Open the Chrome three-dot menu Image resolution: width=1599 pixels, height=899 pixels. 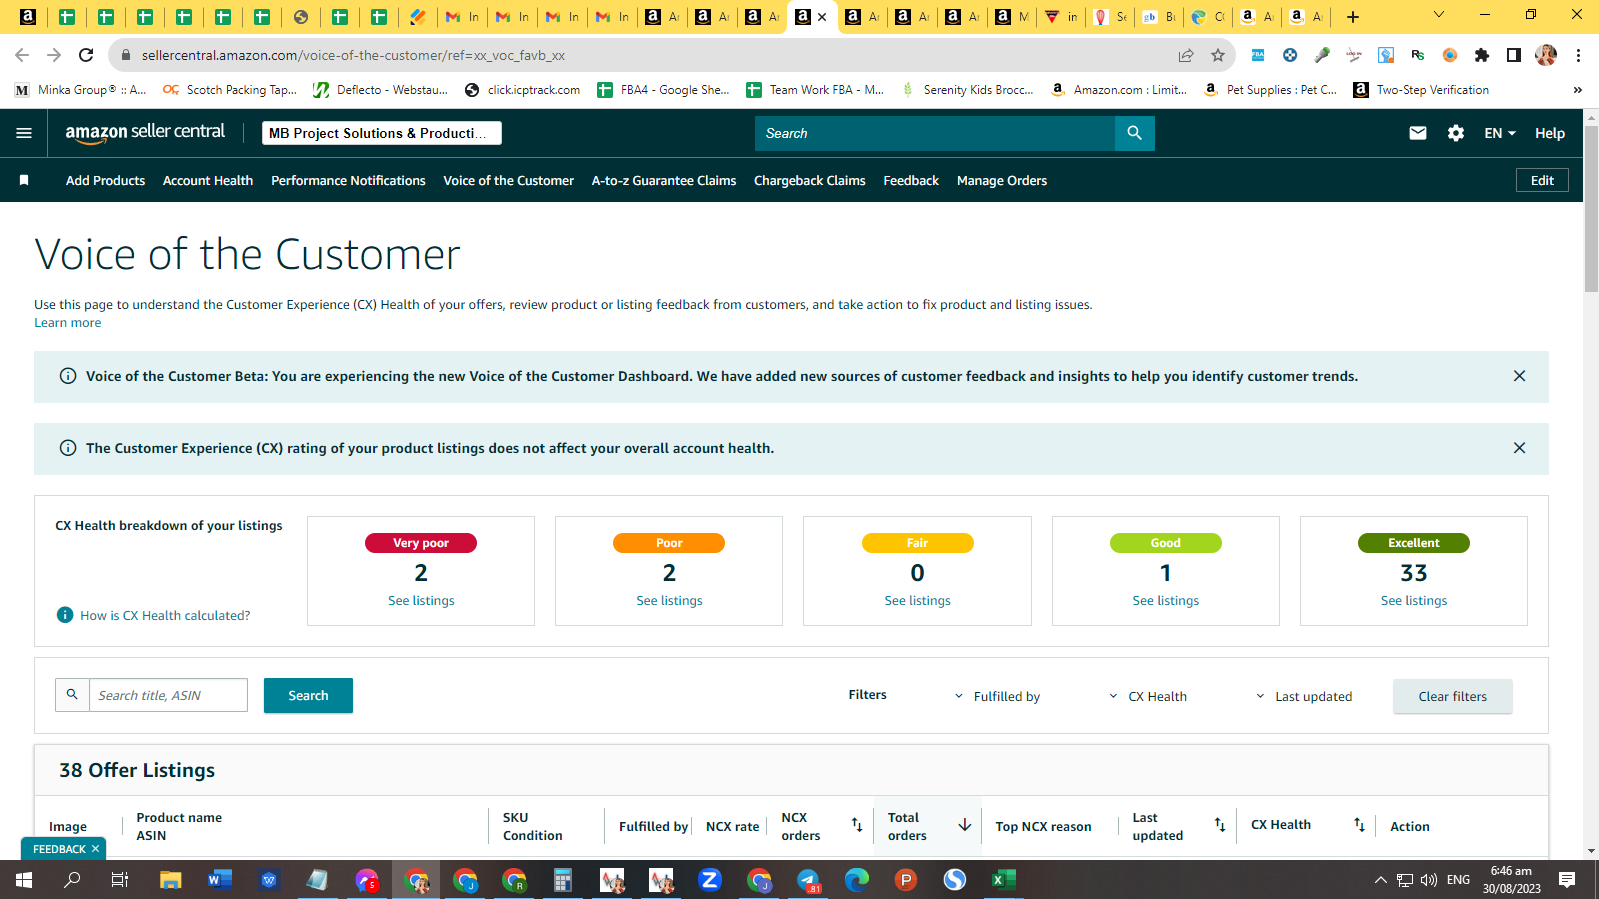coord(1578,55)
